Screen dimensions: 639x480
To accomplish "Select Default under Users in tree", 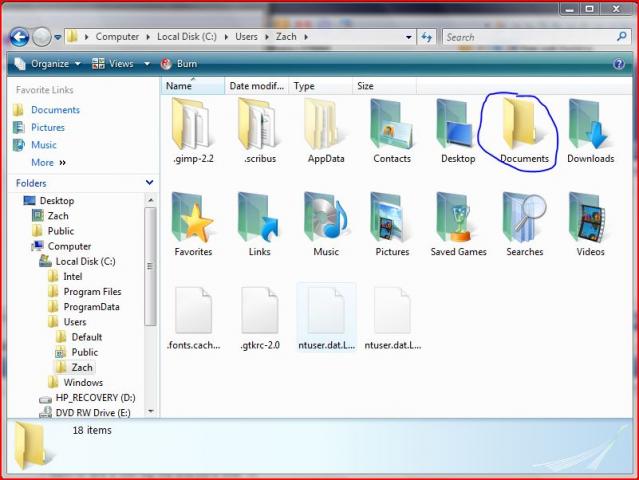I will pyautogui.click(x=87, y=337).
